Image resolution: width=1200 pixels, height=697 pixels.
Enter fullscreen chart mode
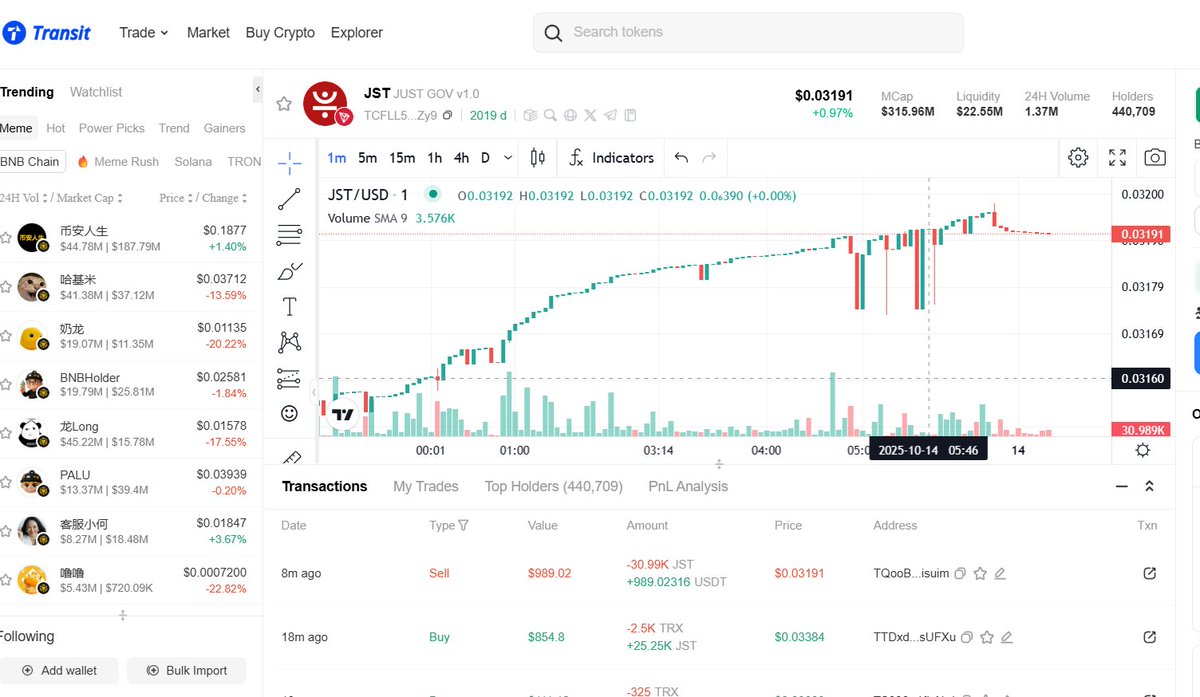(1118, 157)
